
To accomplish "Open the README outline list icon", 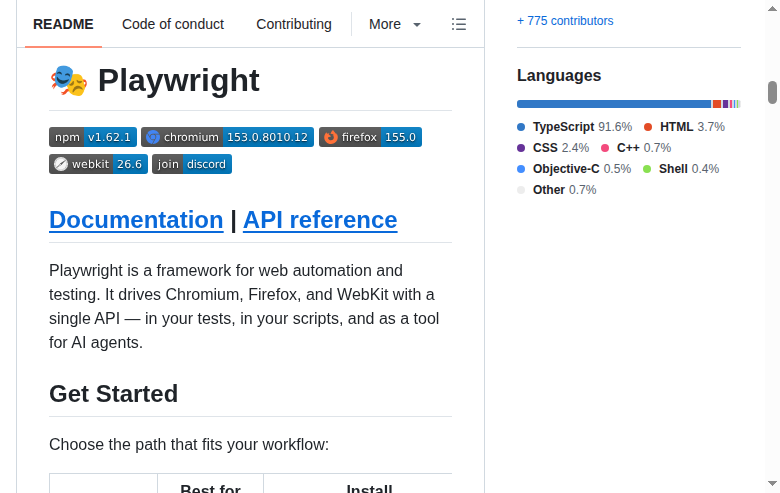I will [459, 24].
